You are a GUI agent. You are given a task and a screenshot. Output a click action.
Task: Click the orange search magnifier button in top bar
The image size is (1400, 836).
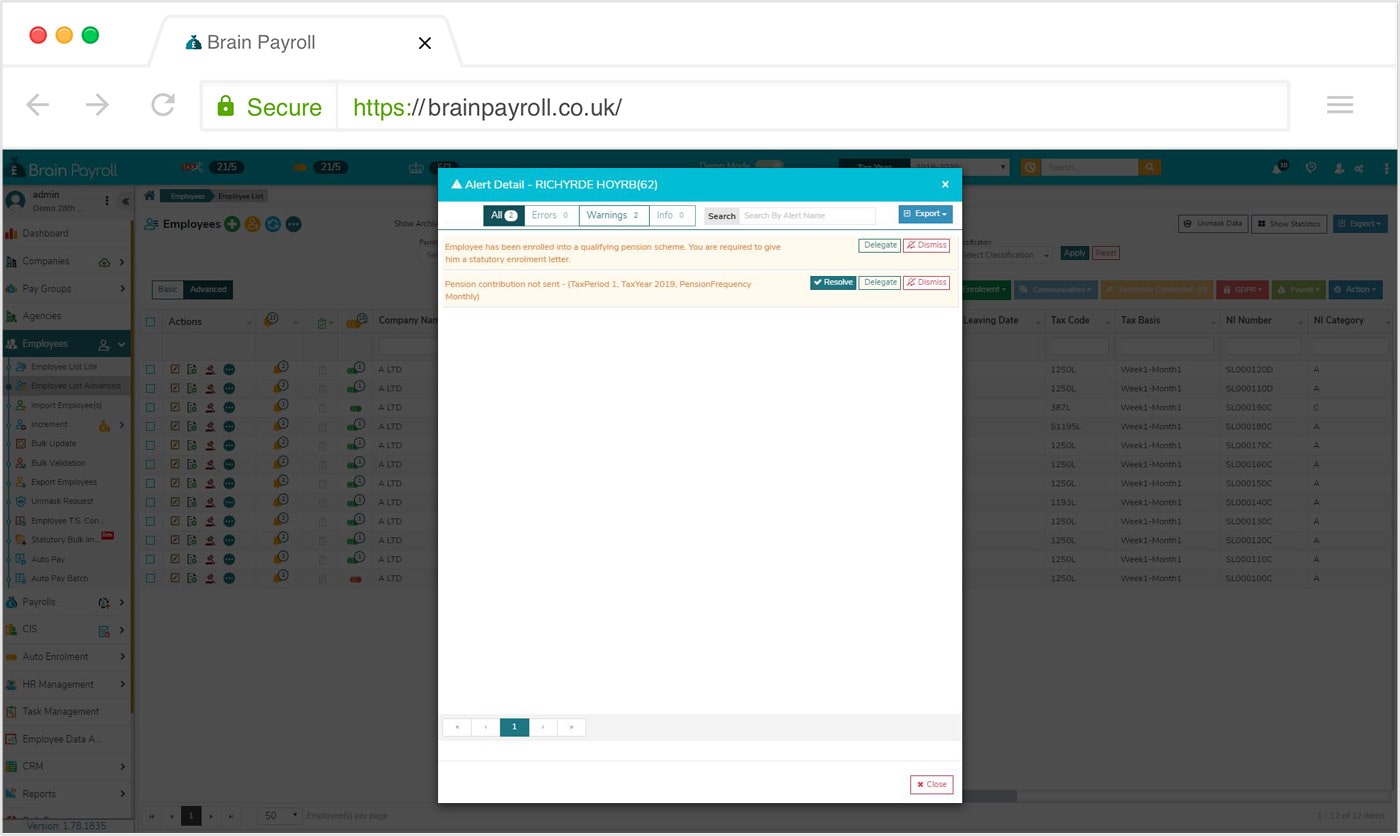click(x=1150, y=167)
